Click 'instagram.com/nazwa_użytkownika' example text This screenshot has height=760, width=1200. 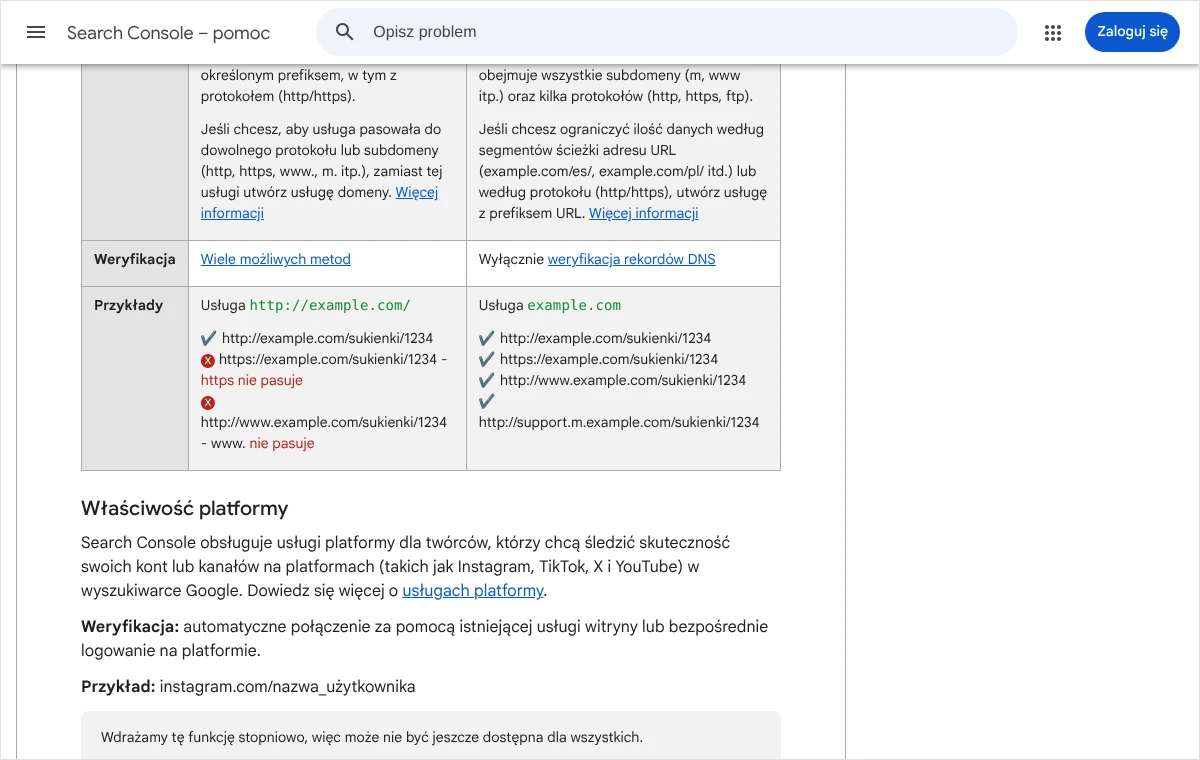[x=287, y=687]
